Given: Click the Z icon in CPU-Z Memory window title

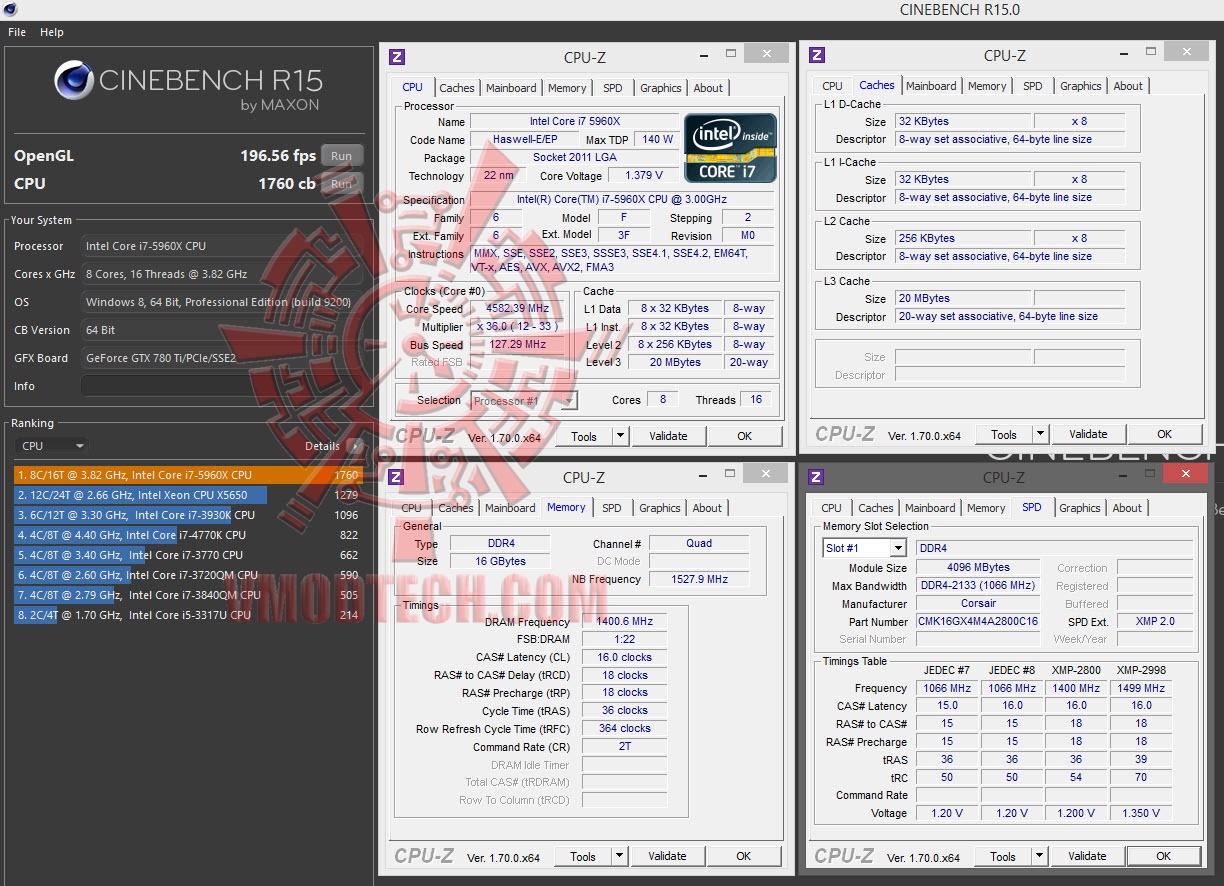Looking at the screenshot, I should coord(396,478).
